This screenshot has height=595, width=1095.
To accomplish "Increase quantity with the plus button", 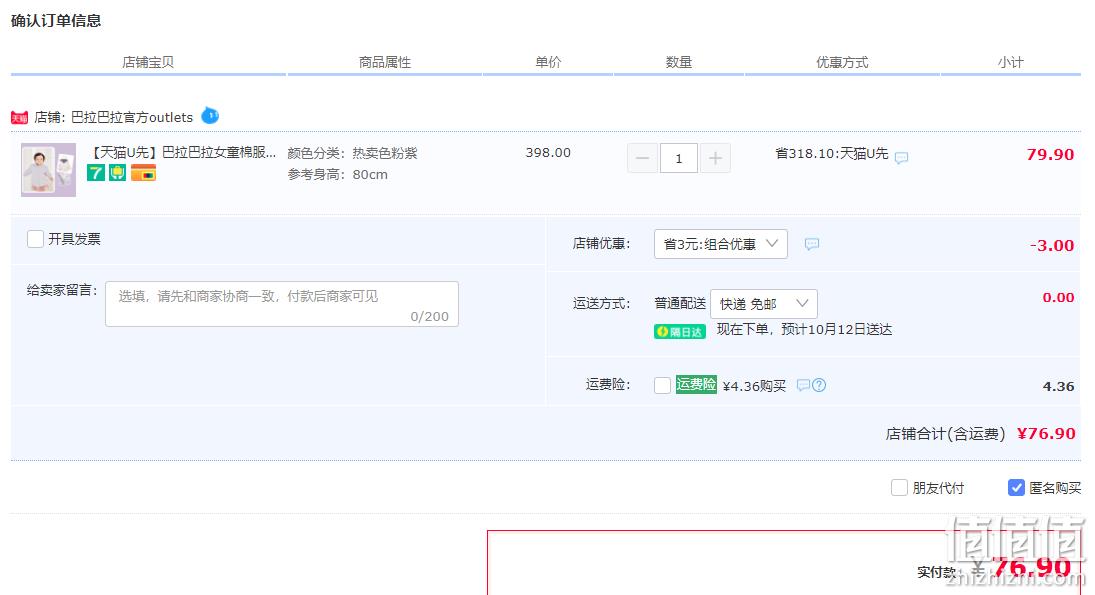I will coord(715,158).
